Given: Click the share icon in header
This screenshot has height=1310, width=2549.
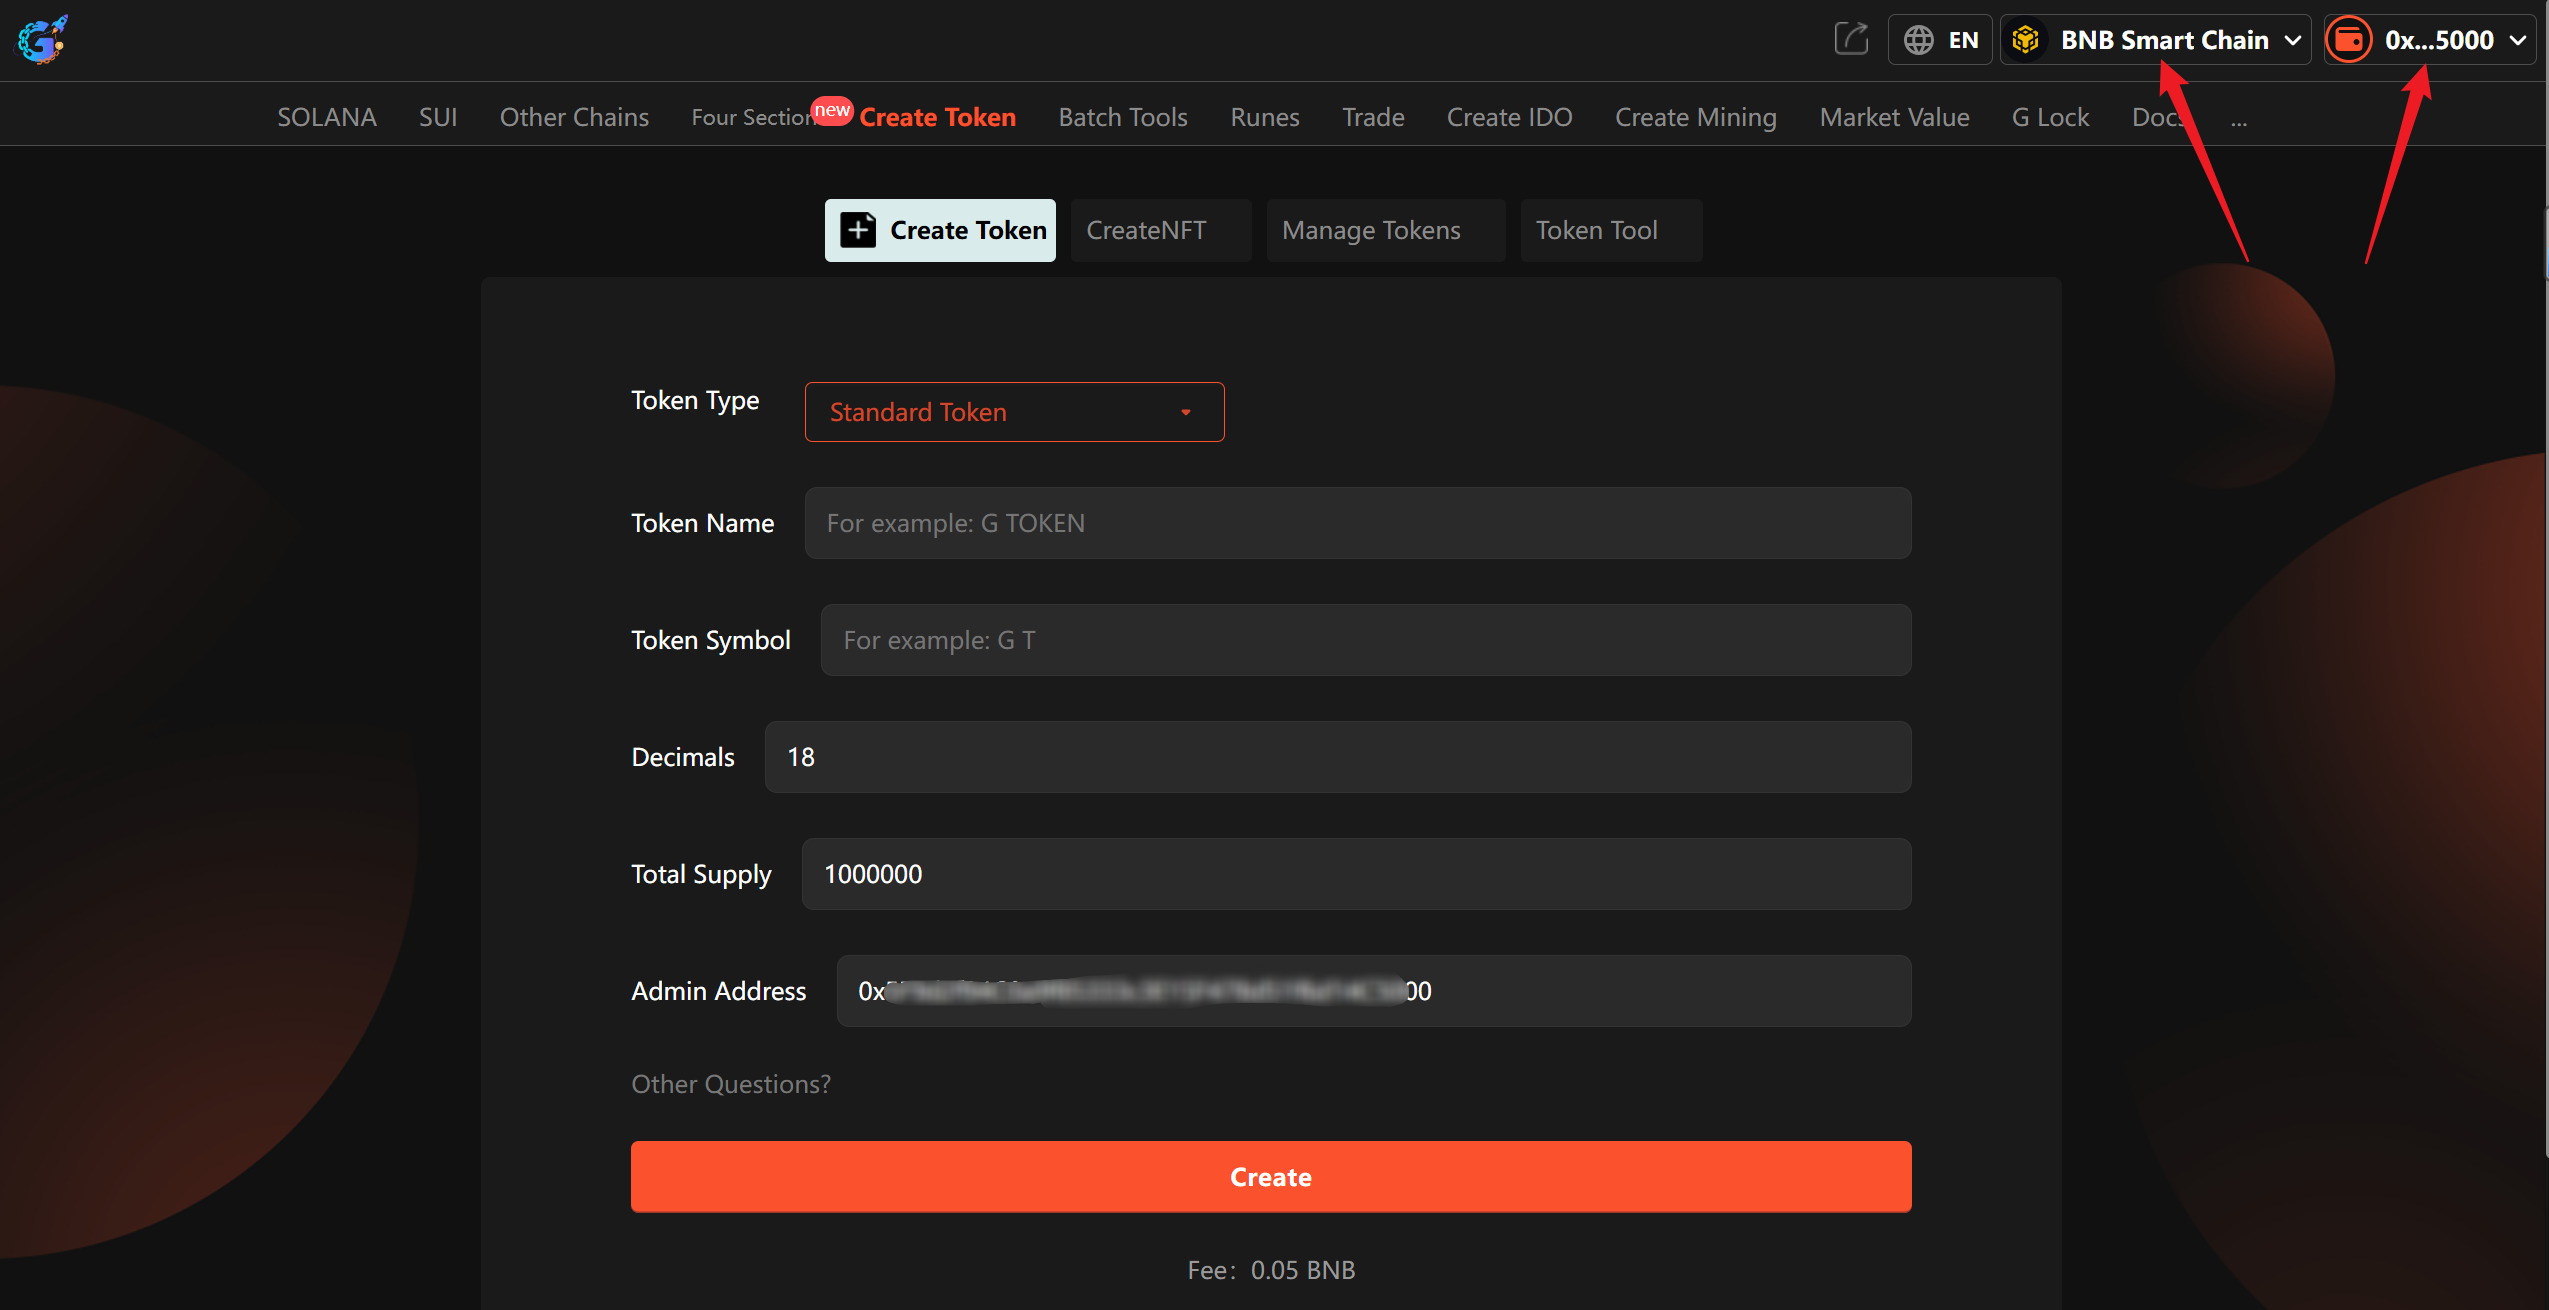Looking at the screenshot, I should 1851,40.
